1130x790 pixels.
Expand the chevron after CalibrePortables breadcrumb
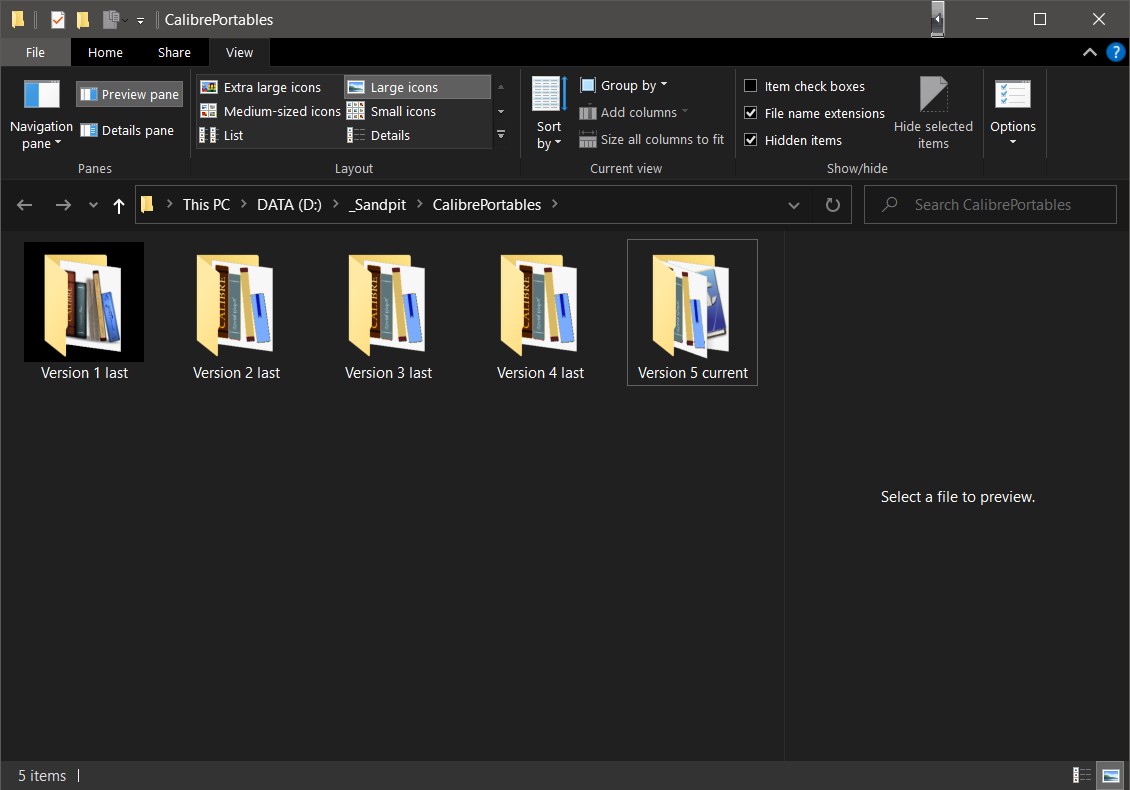555,204
